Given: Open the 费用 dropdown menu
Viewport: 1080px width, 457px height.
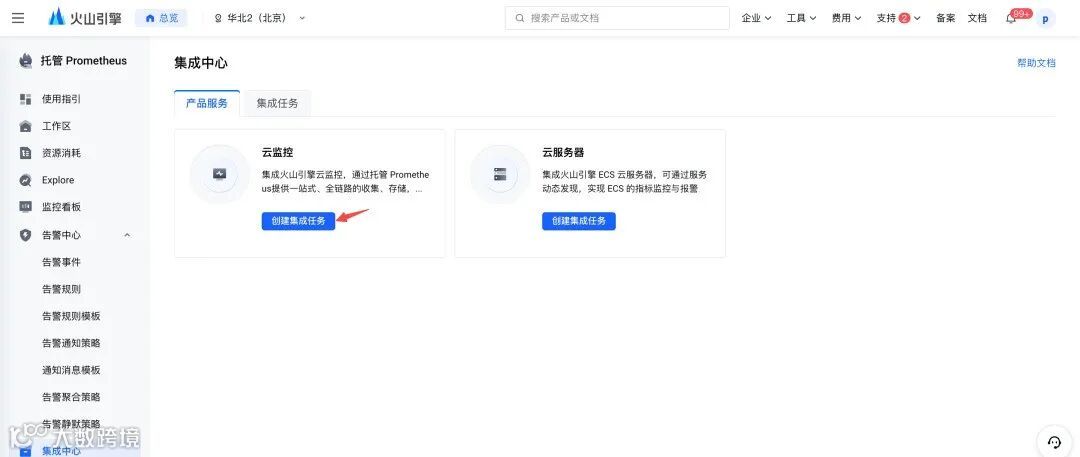Looking at the screenshot, I should [847, 18].
